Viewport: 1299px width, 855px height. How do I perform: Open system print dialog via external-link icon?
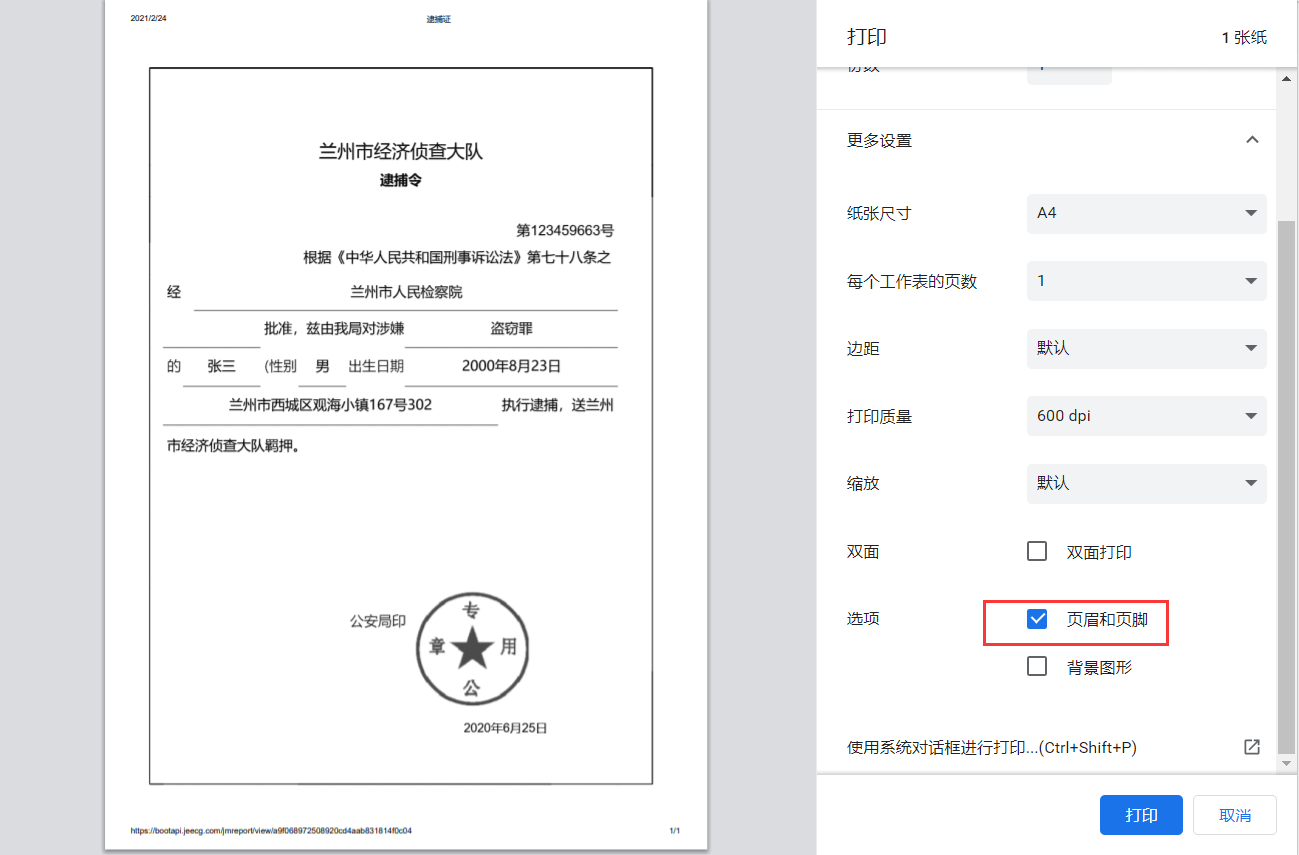click(1252, 746)
